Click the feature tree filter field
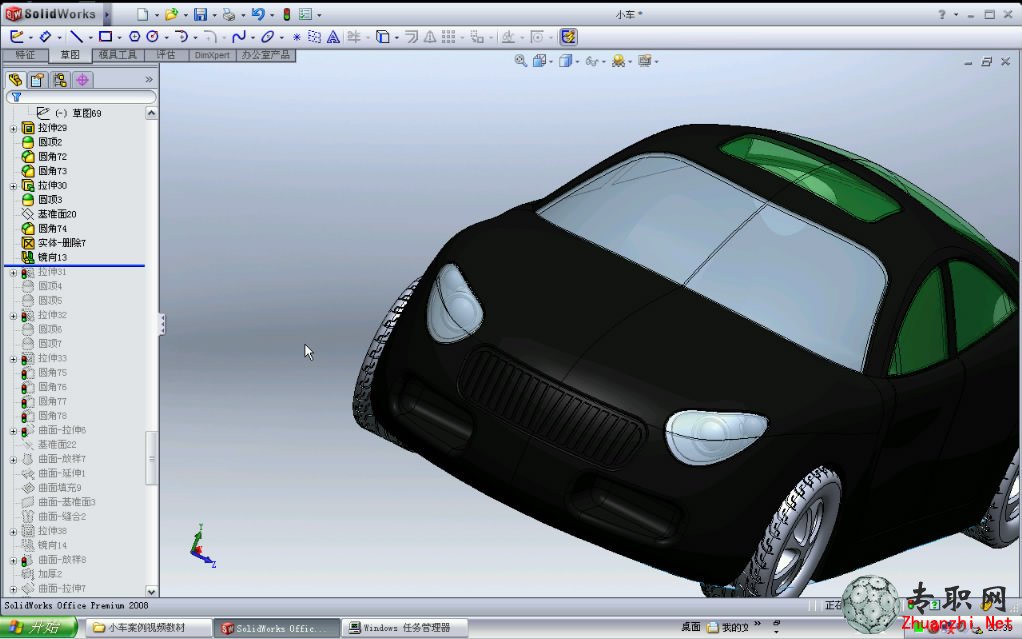 [81, 97]
